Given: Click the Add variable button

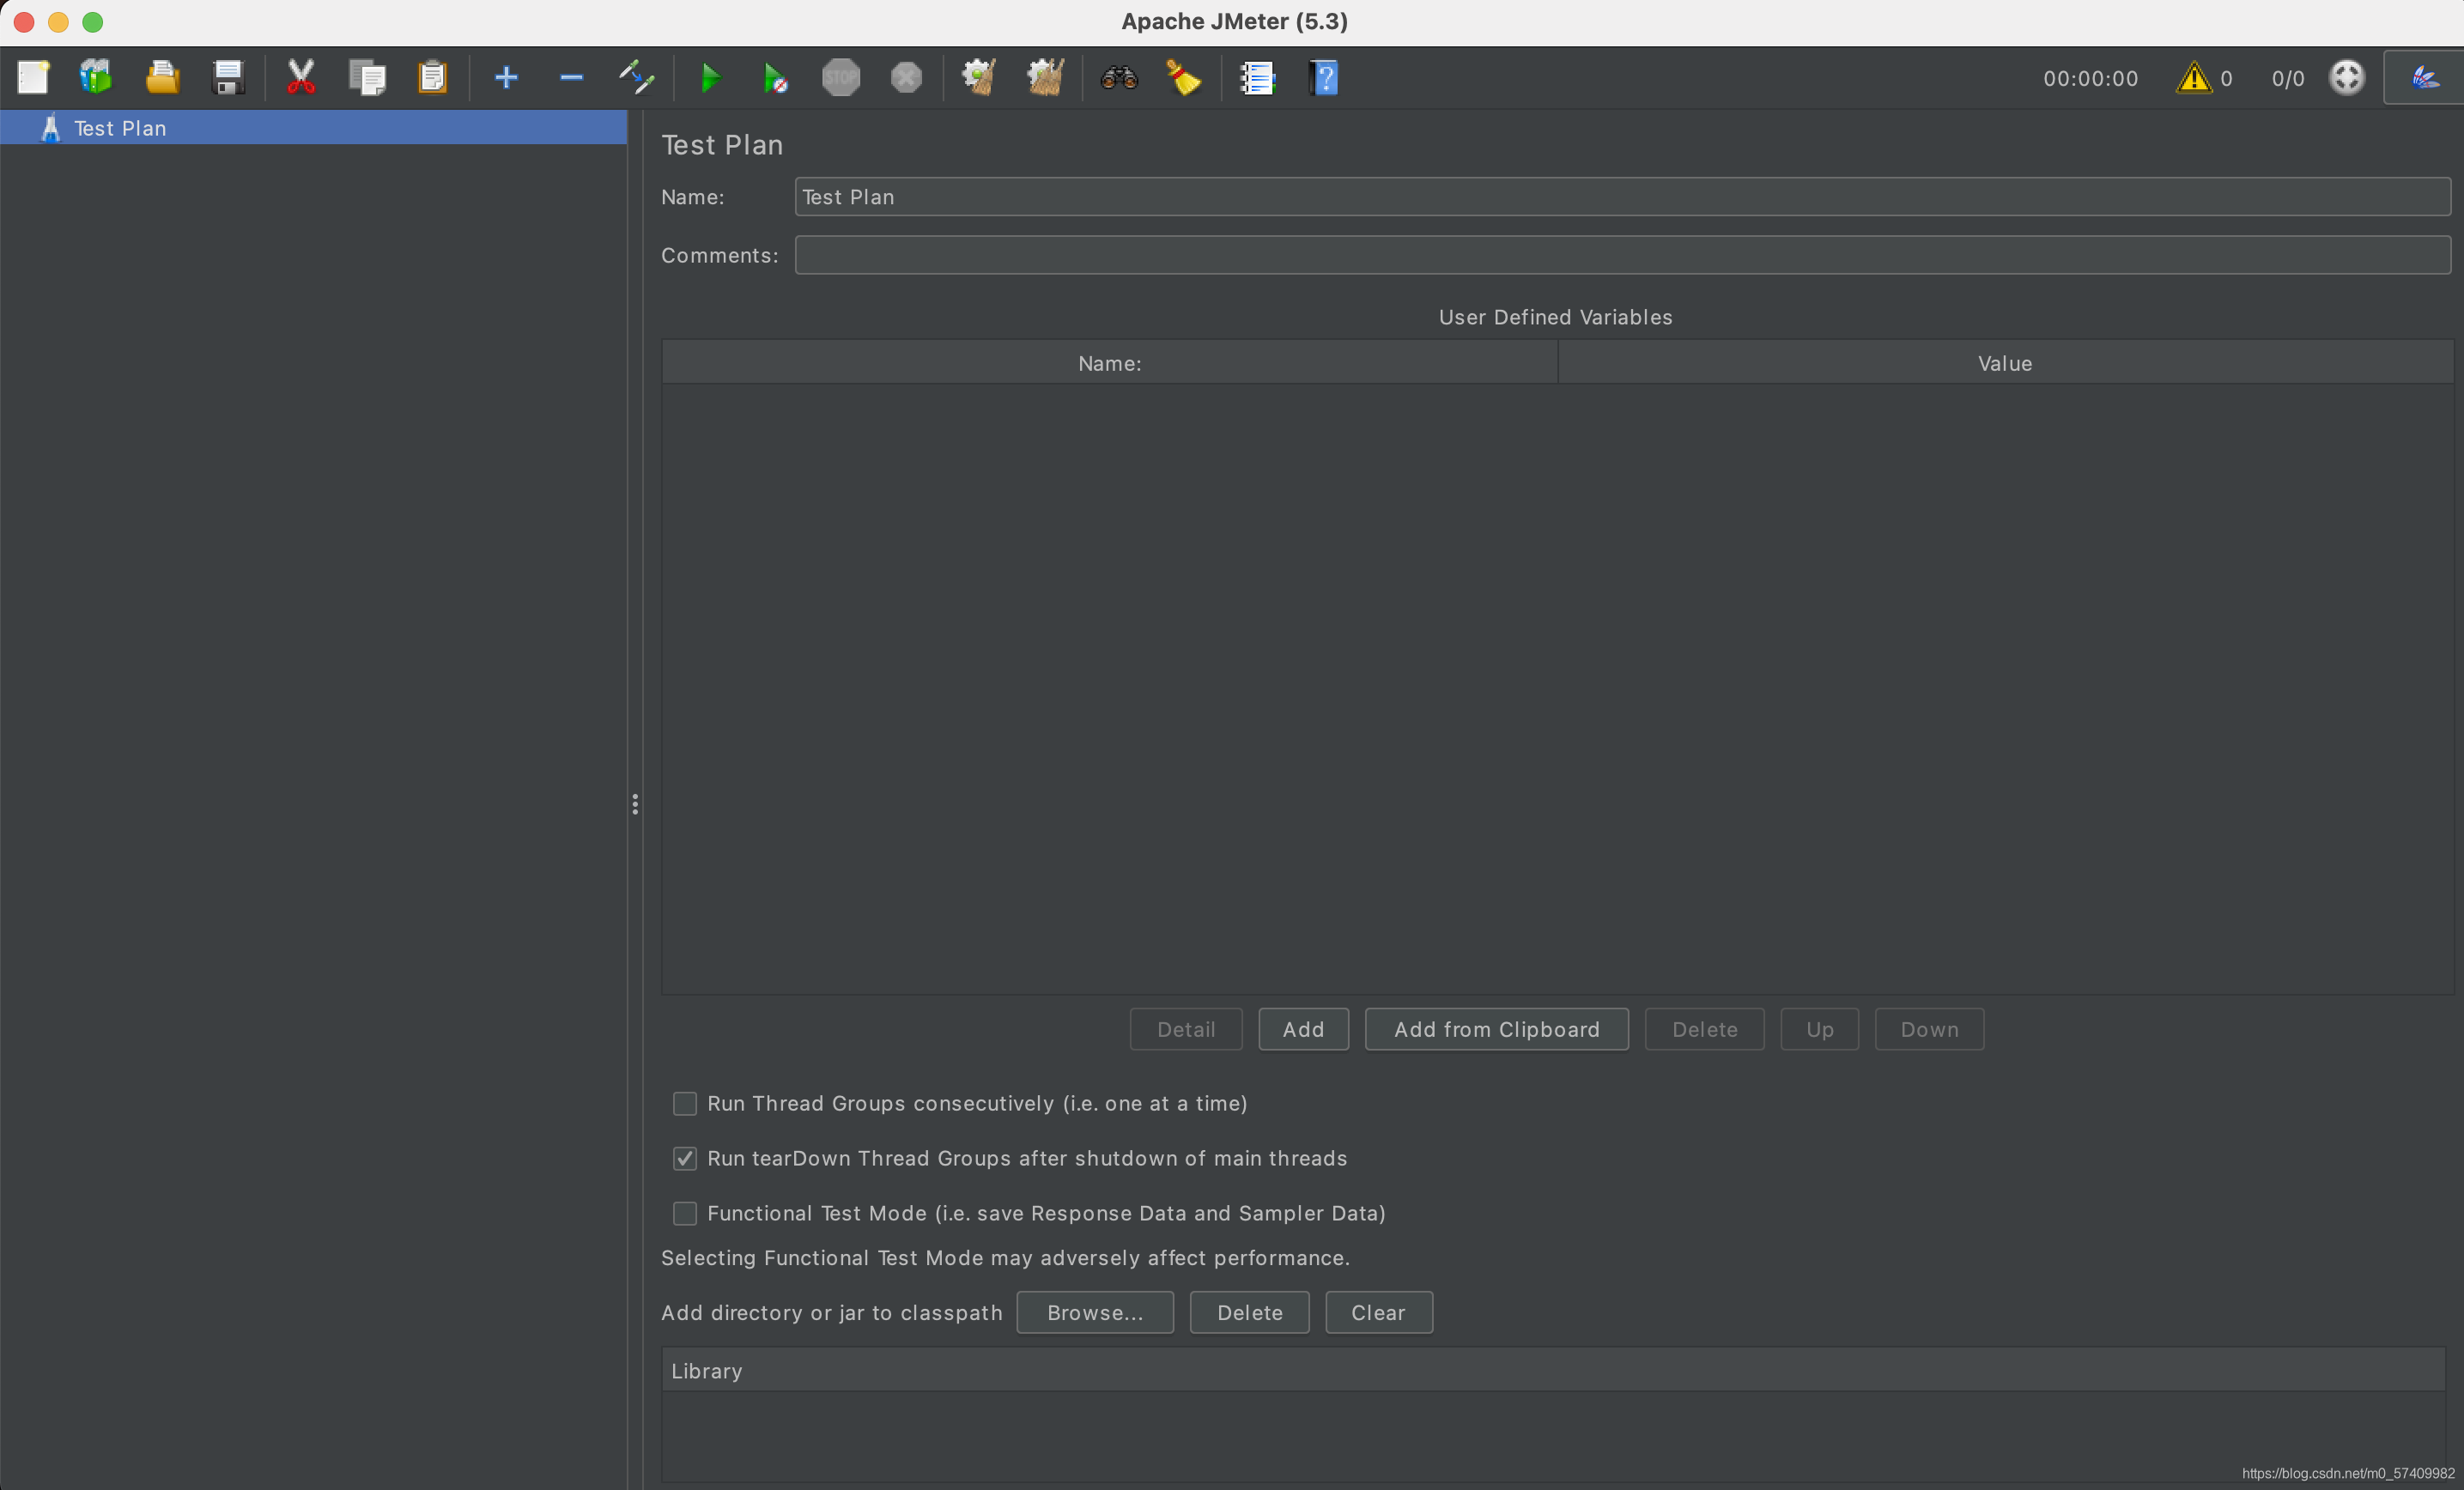Looking at the screenshot, I should click(1303, 1029).
